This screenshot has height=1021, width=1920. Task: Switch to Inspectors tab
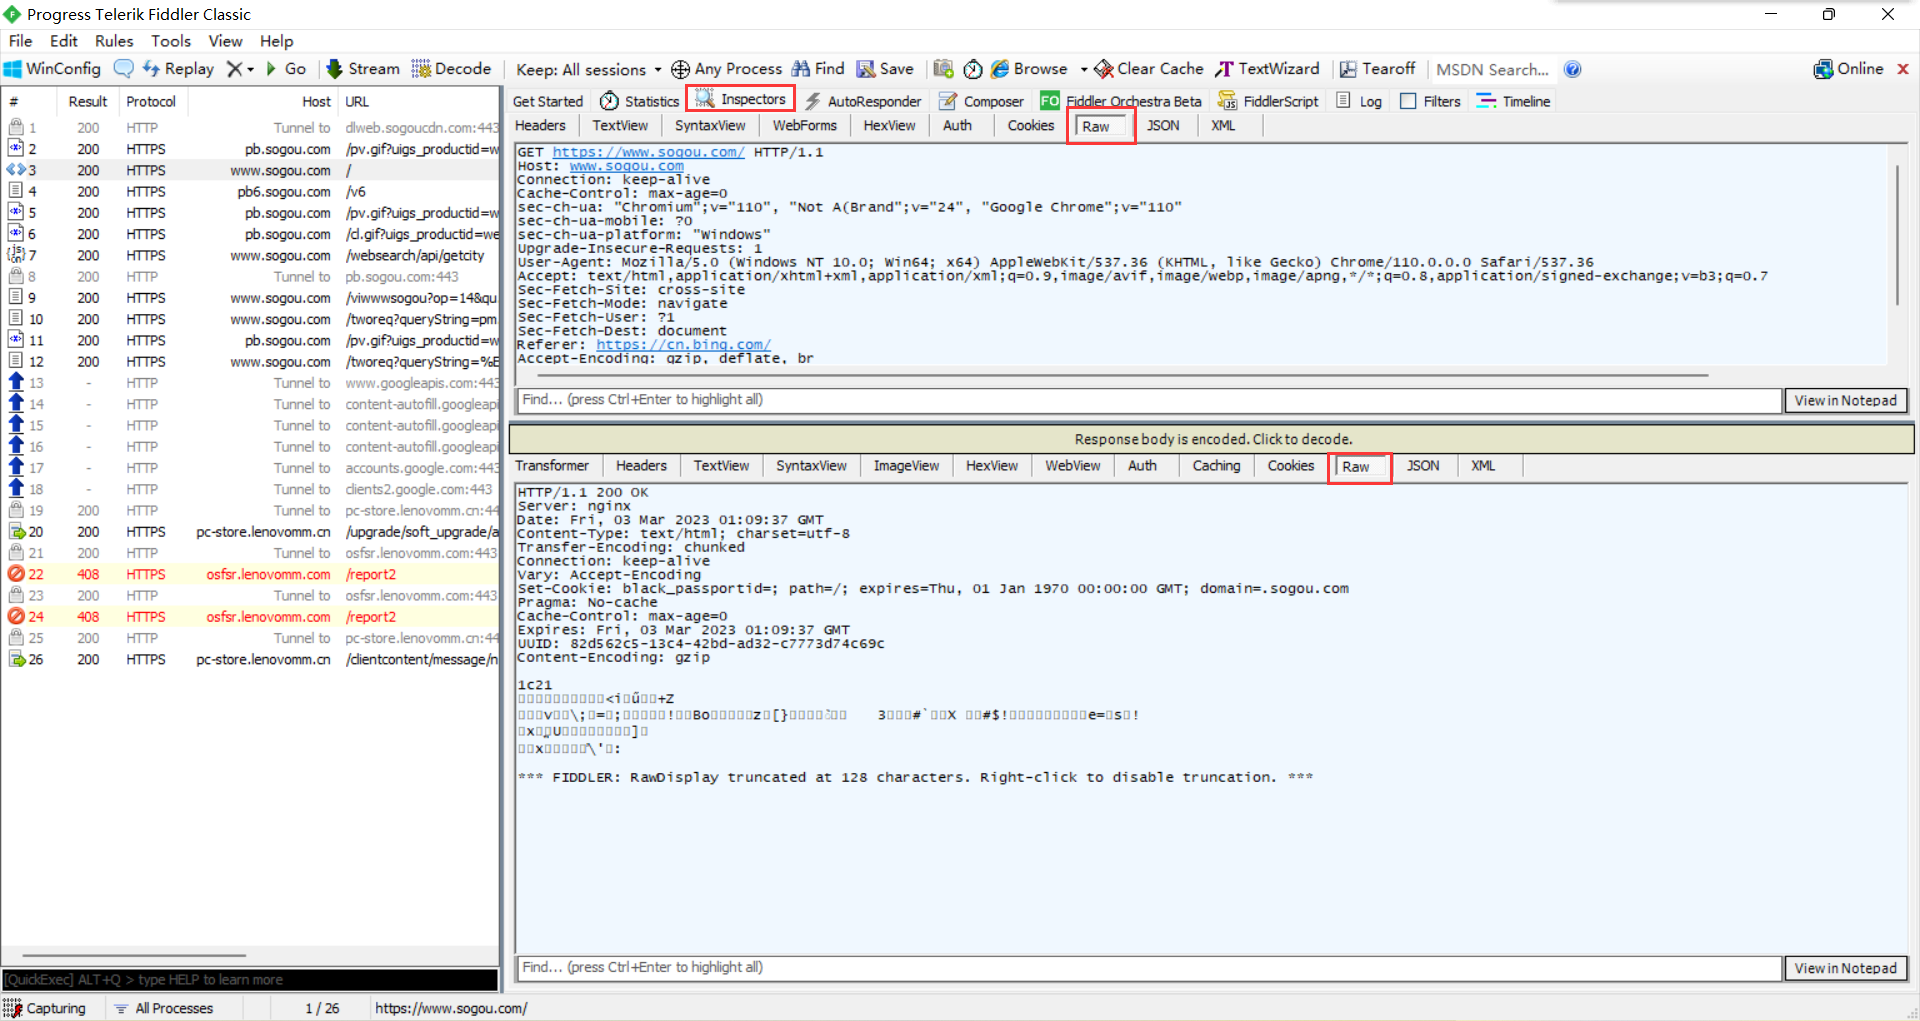(740, 99)
